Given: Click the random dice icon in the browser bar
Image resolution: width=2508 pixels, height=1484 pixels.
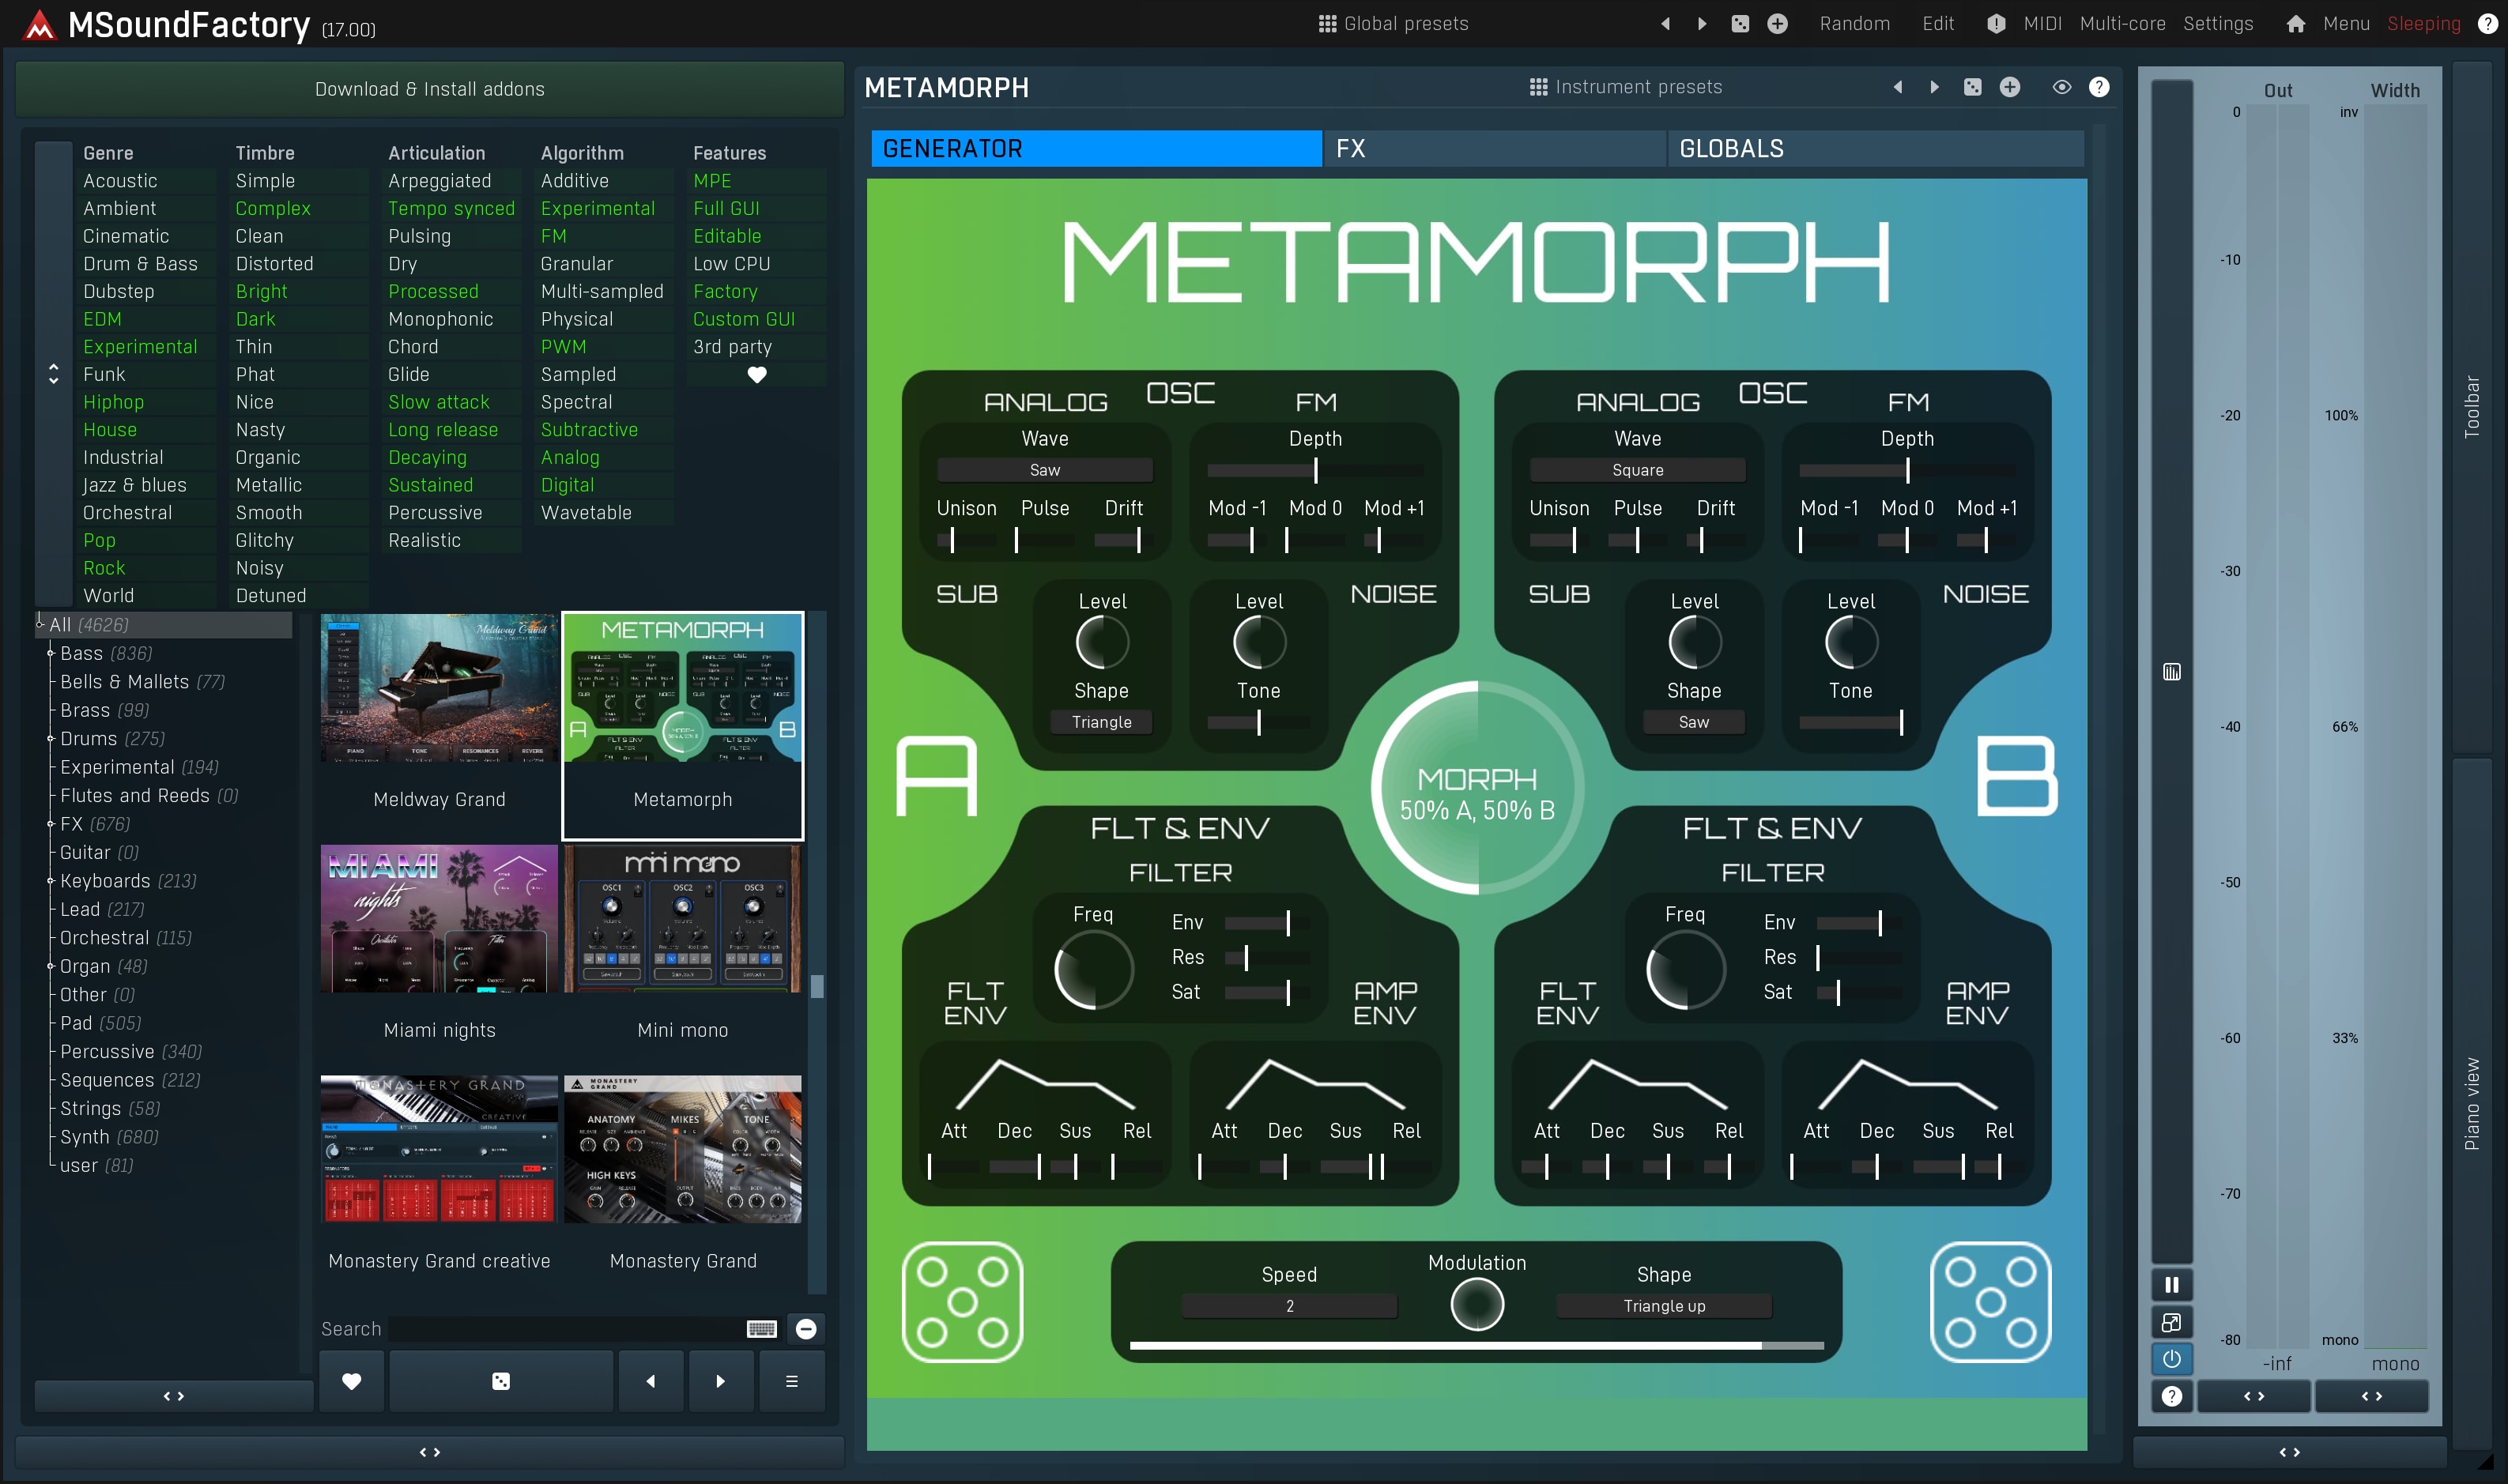Looking at the screenshot, I should (x=501, y=1381).
